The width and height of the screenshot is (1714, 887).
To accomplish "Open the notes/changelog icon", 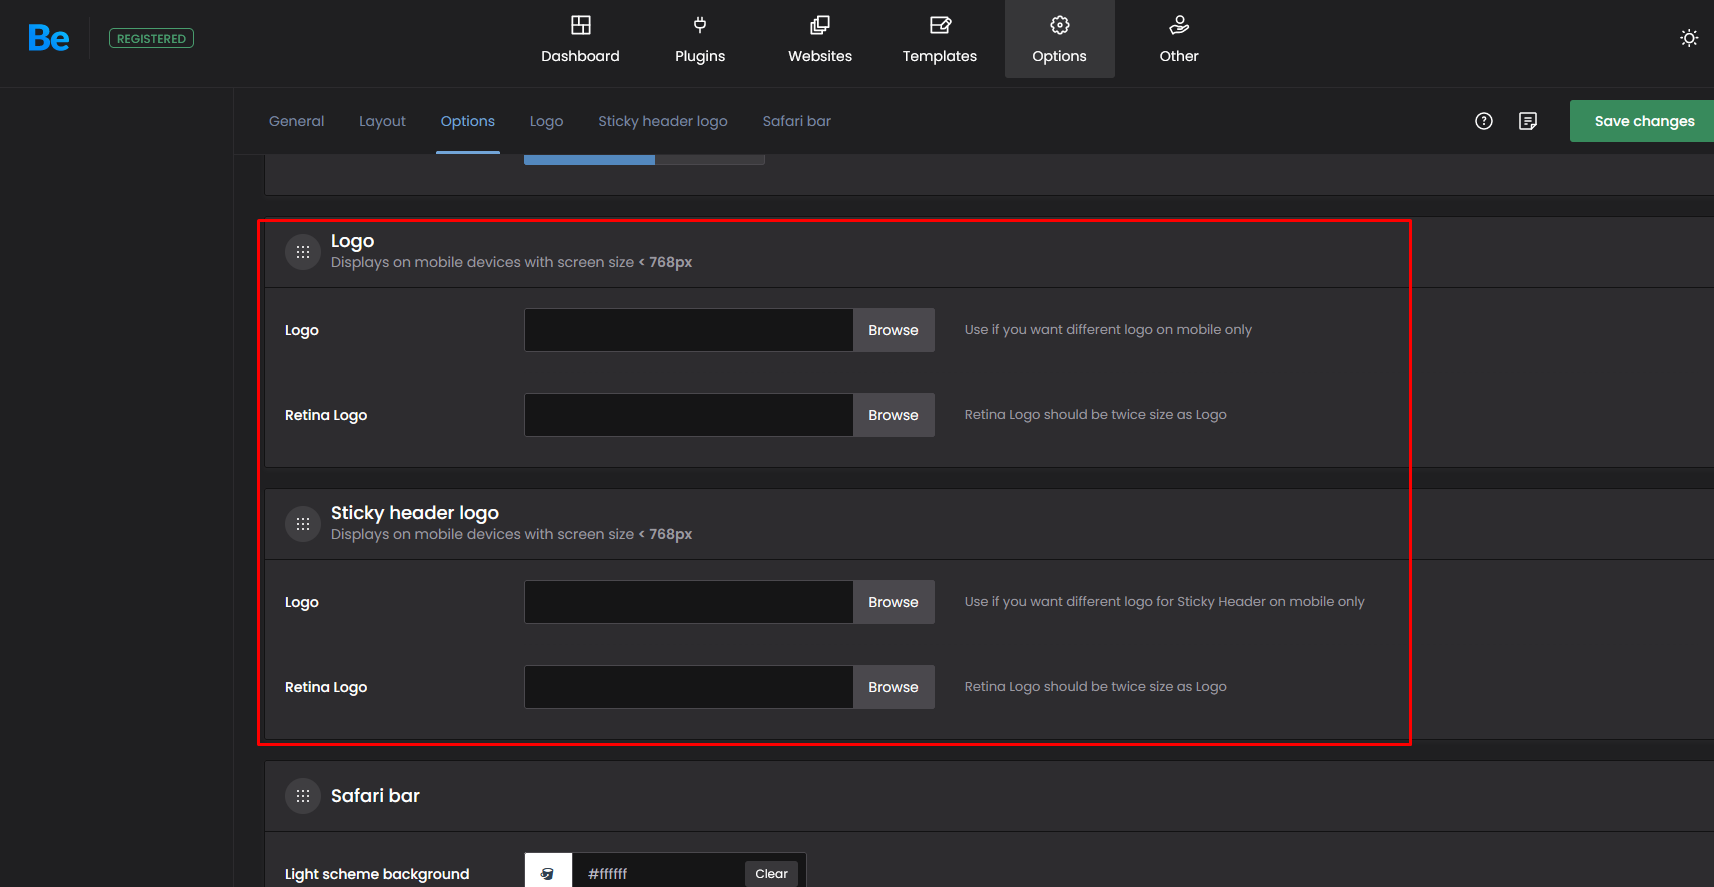I will 1528,121.
